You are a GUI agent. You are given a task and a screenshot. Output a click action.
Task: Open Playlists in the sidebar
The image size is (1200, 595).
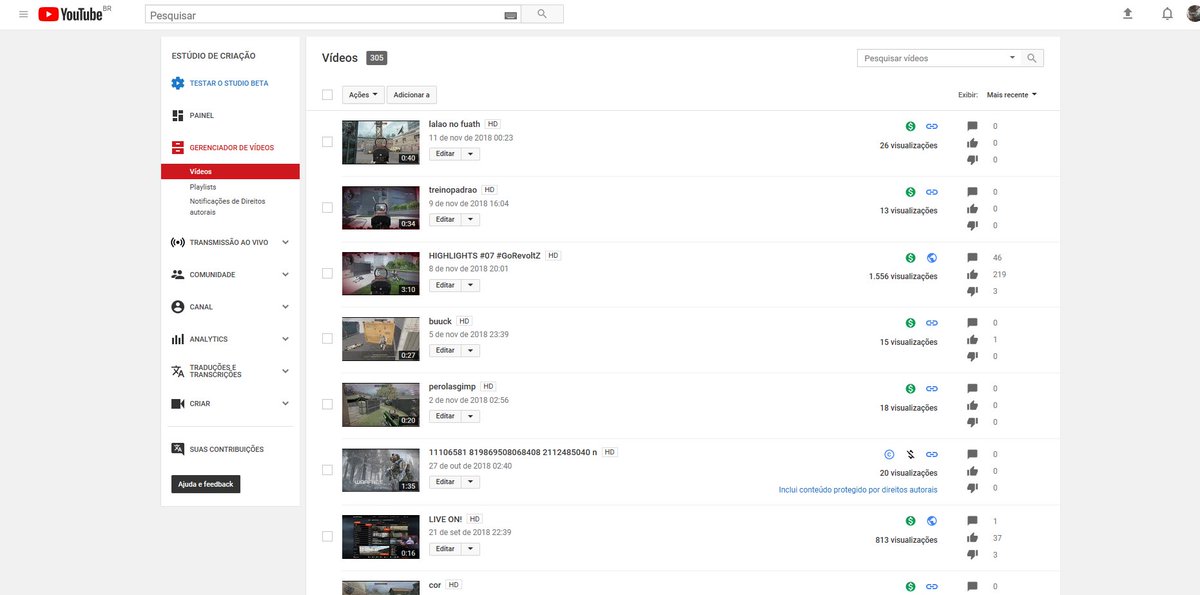pyautogui.click(x=203, y=187)
